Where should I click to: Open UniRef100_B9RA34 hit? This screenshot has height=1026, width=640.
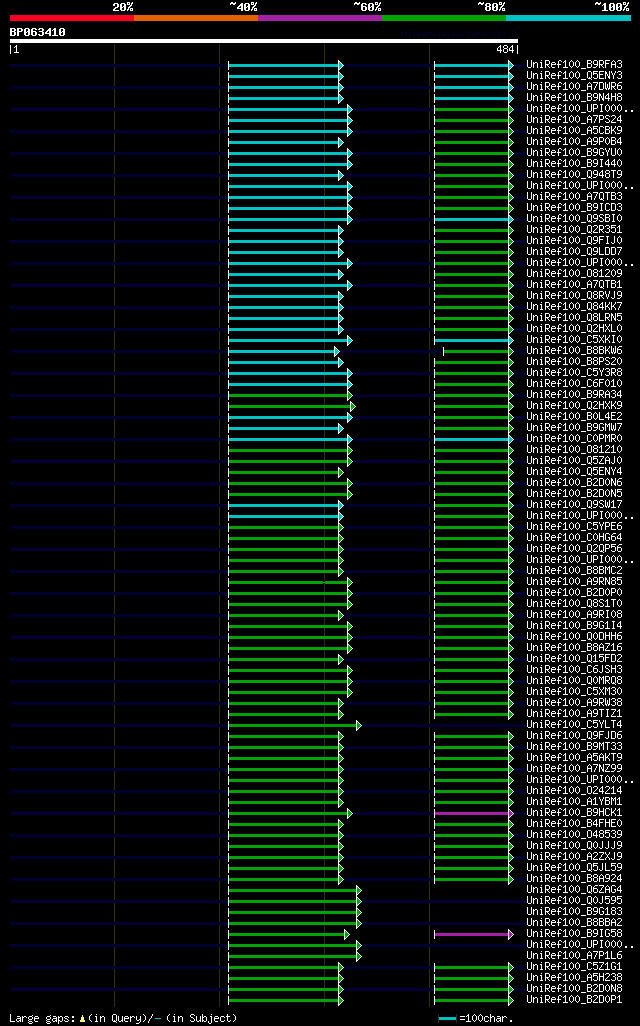[575, 395]
